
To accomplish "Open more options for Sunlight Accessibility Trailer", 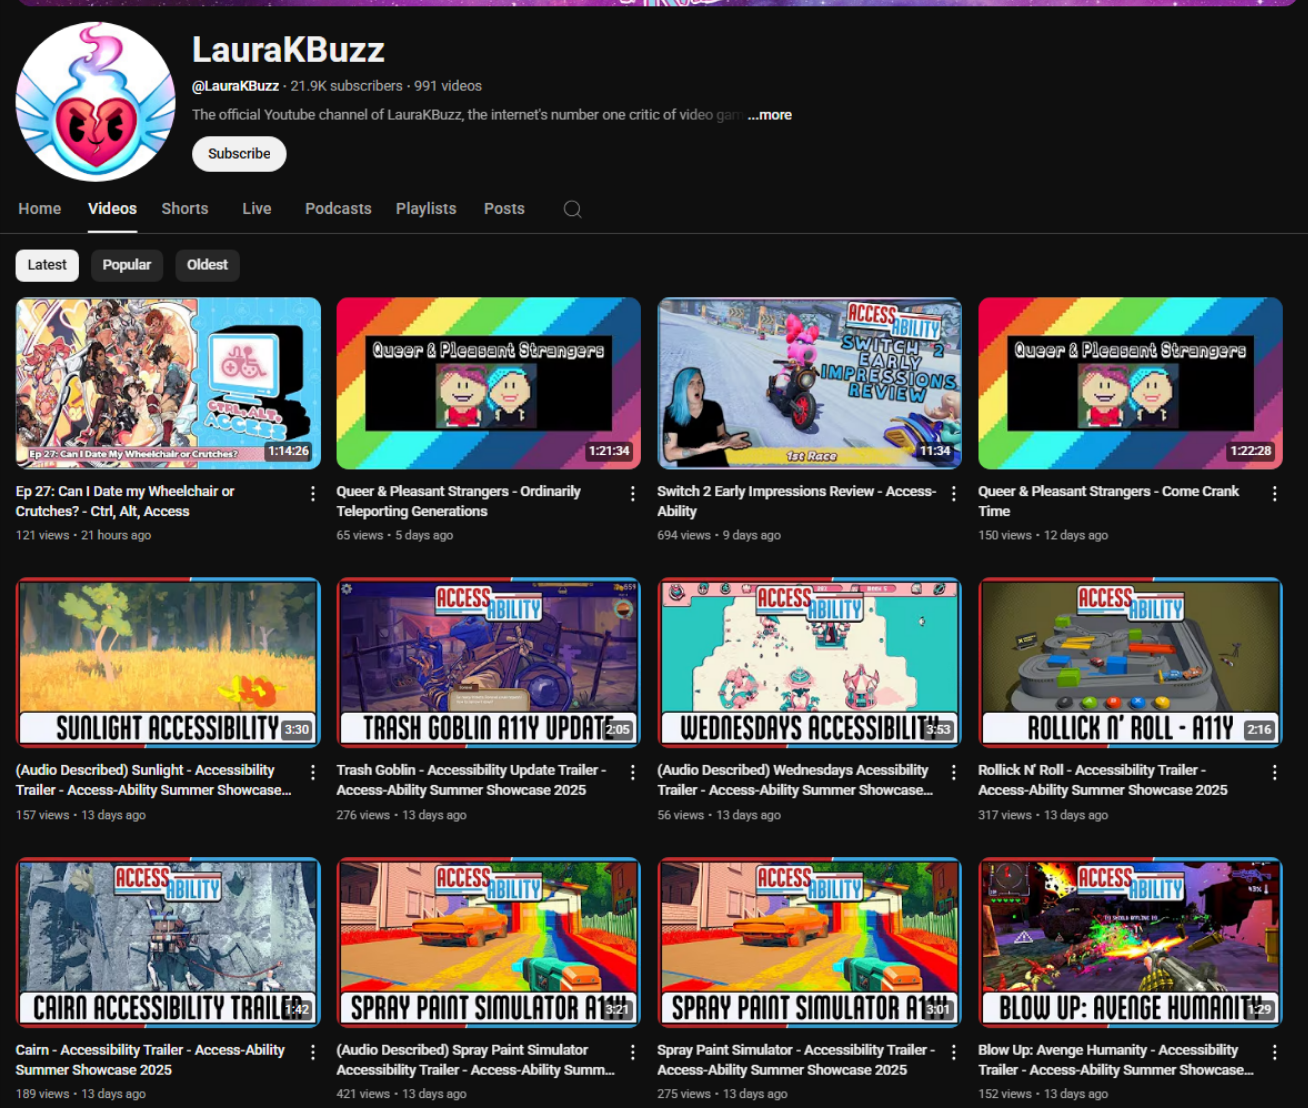I will [313, 773].
